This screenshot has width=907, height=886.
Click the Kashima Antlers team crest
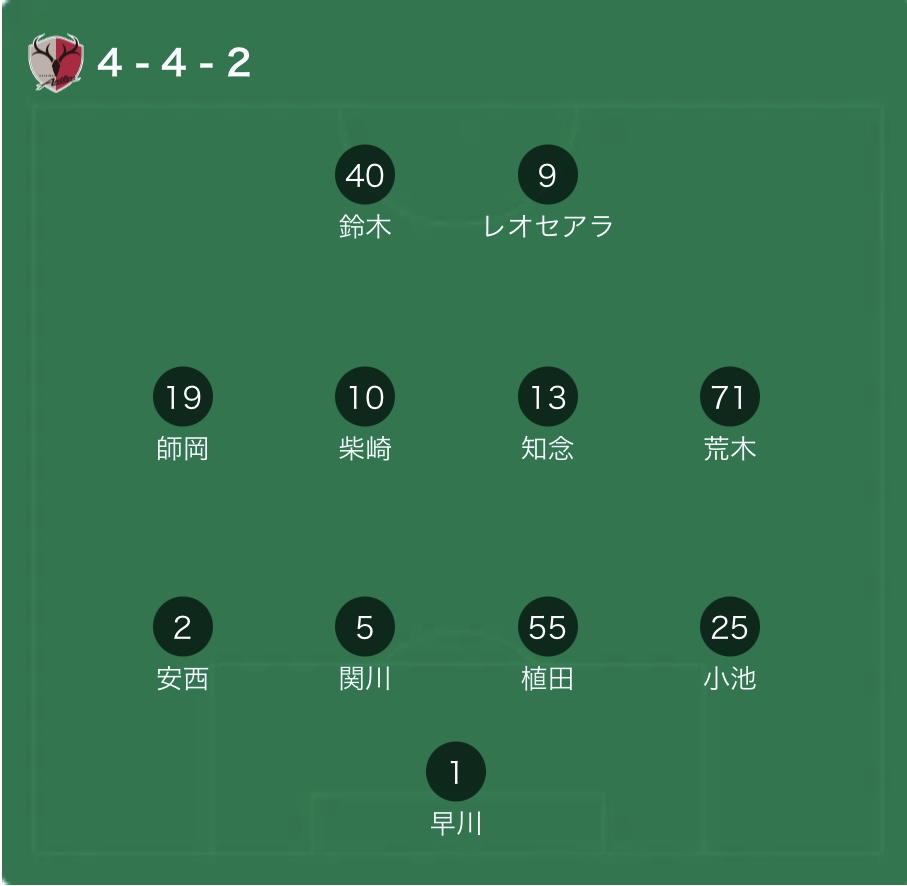coord(56,62)
